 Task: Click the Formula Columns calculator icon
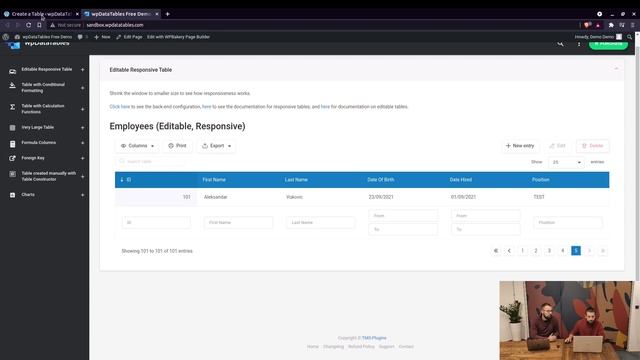(13, 144)
